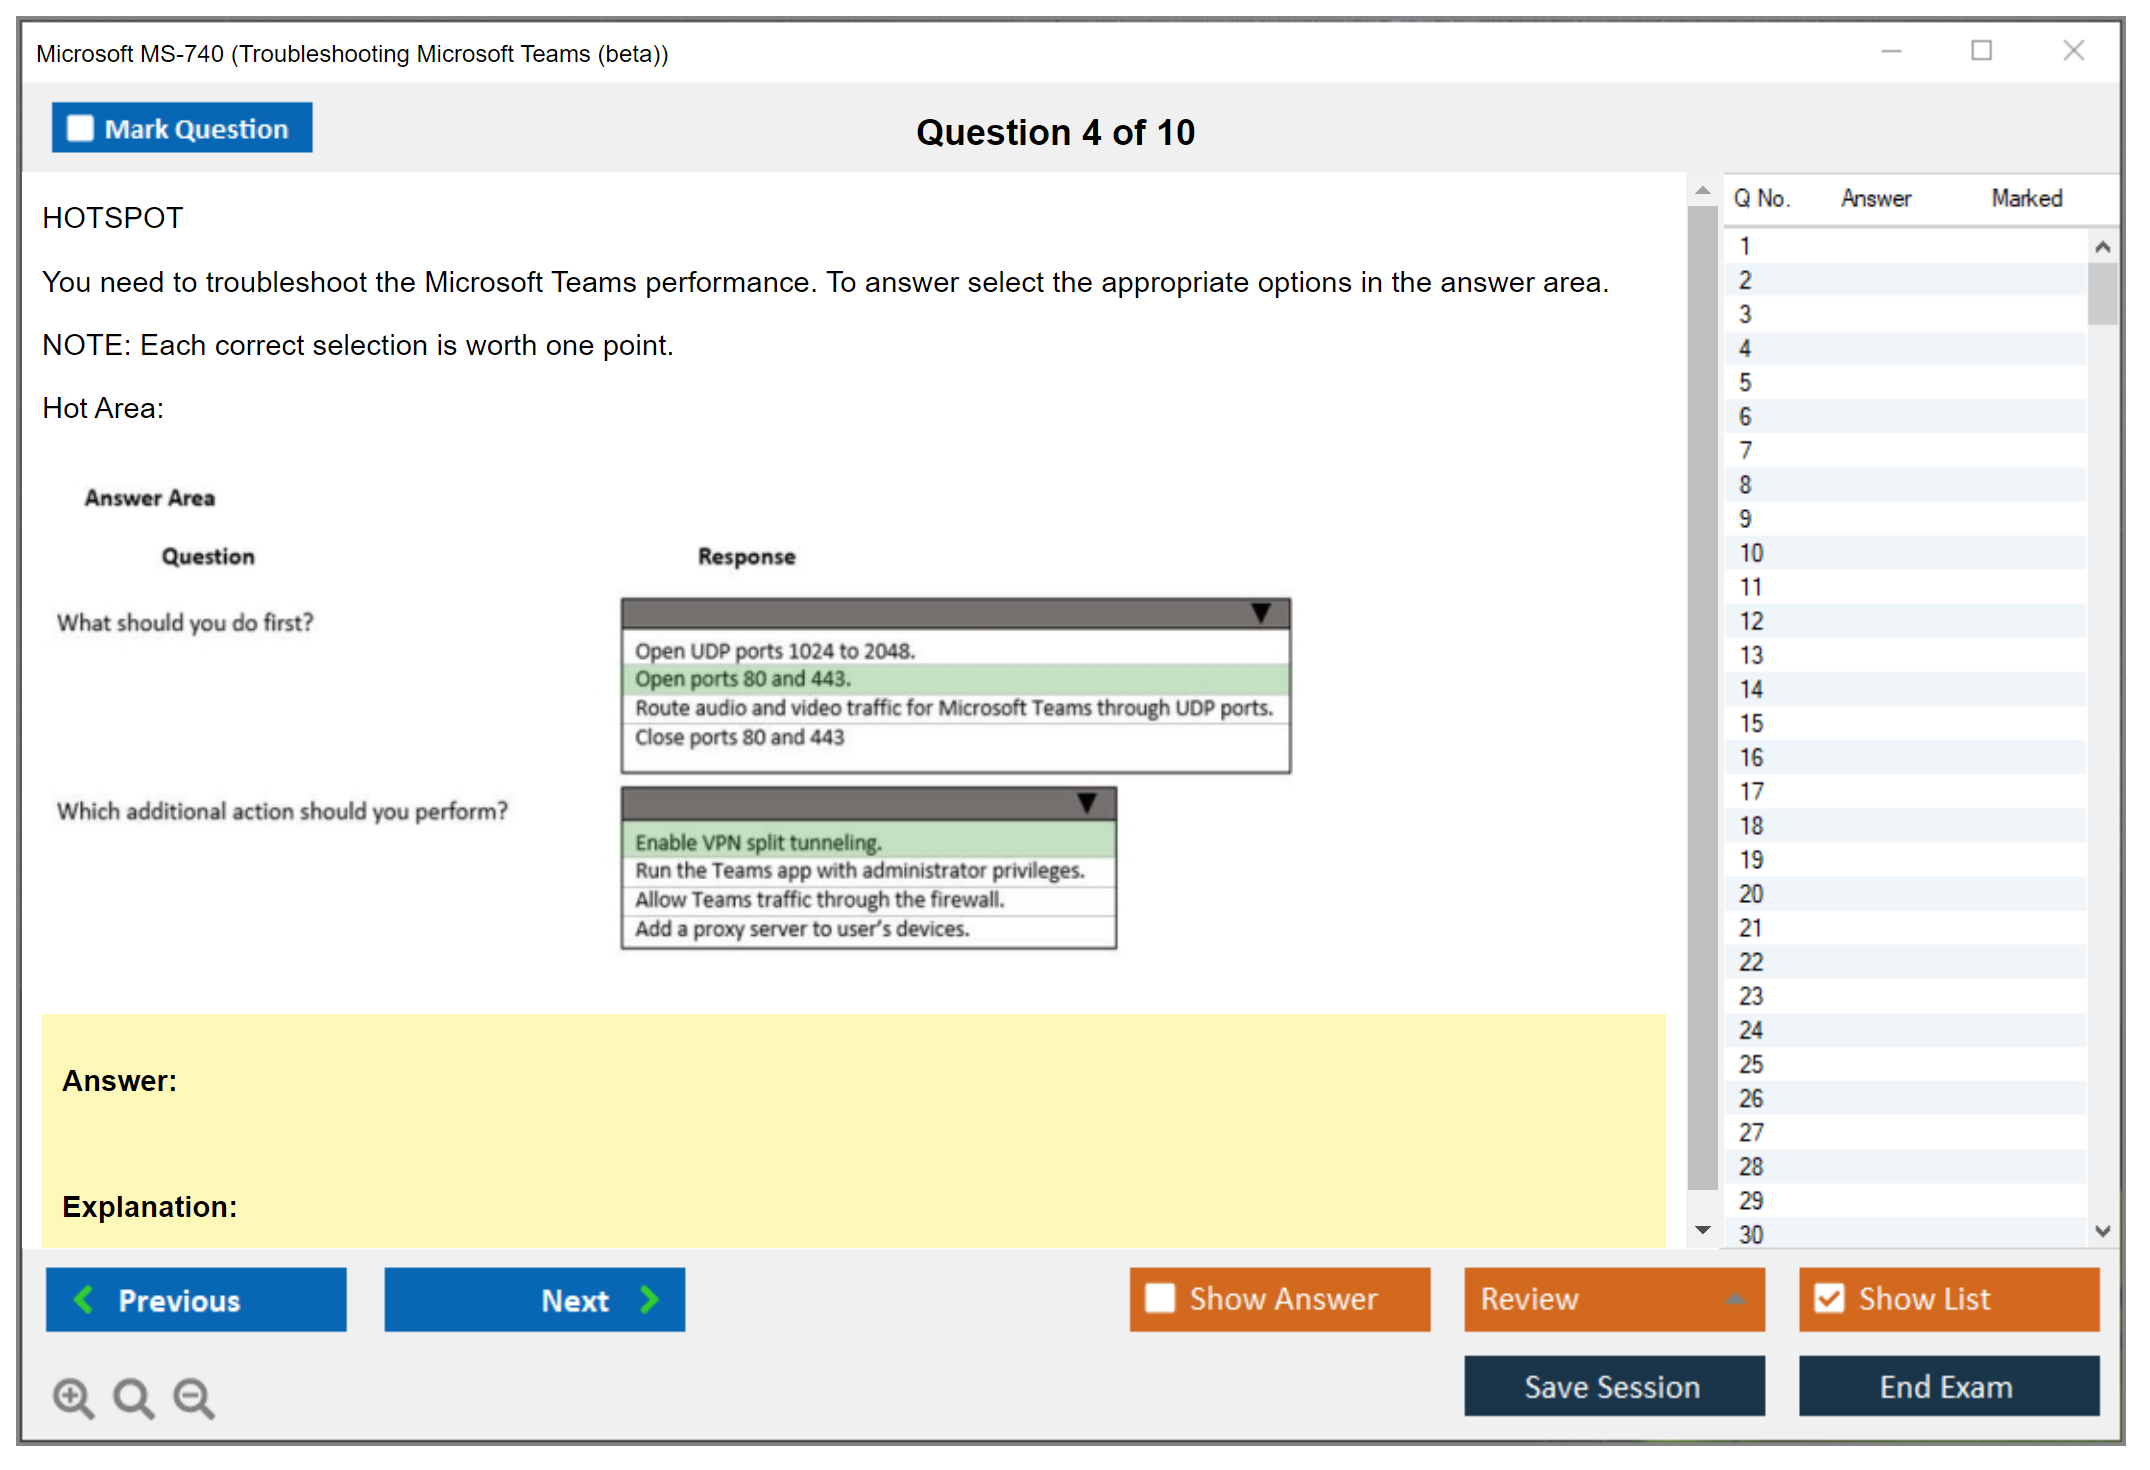Toggle the Mark Question checkbox
The height and width of the screenshot is (1470, 2150).
(80, 128)
